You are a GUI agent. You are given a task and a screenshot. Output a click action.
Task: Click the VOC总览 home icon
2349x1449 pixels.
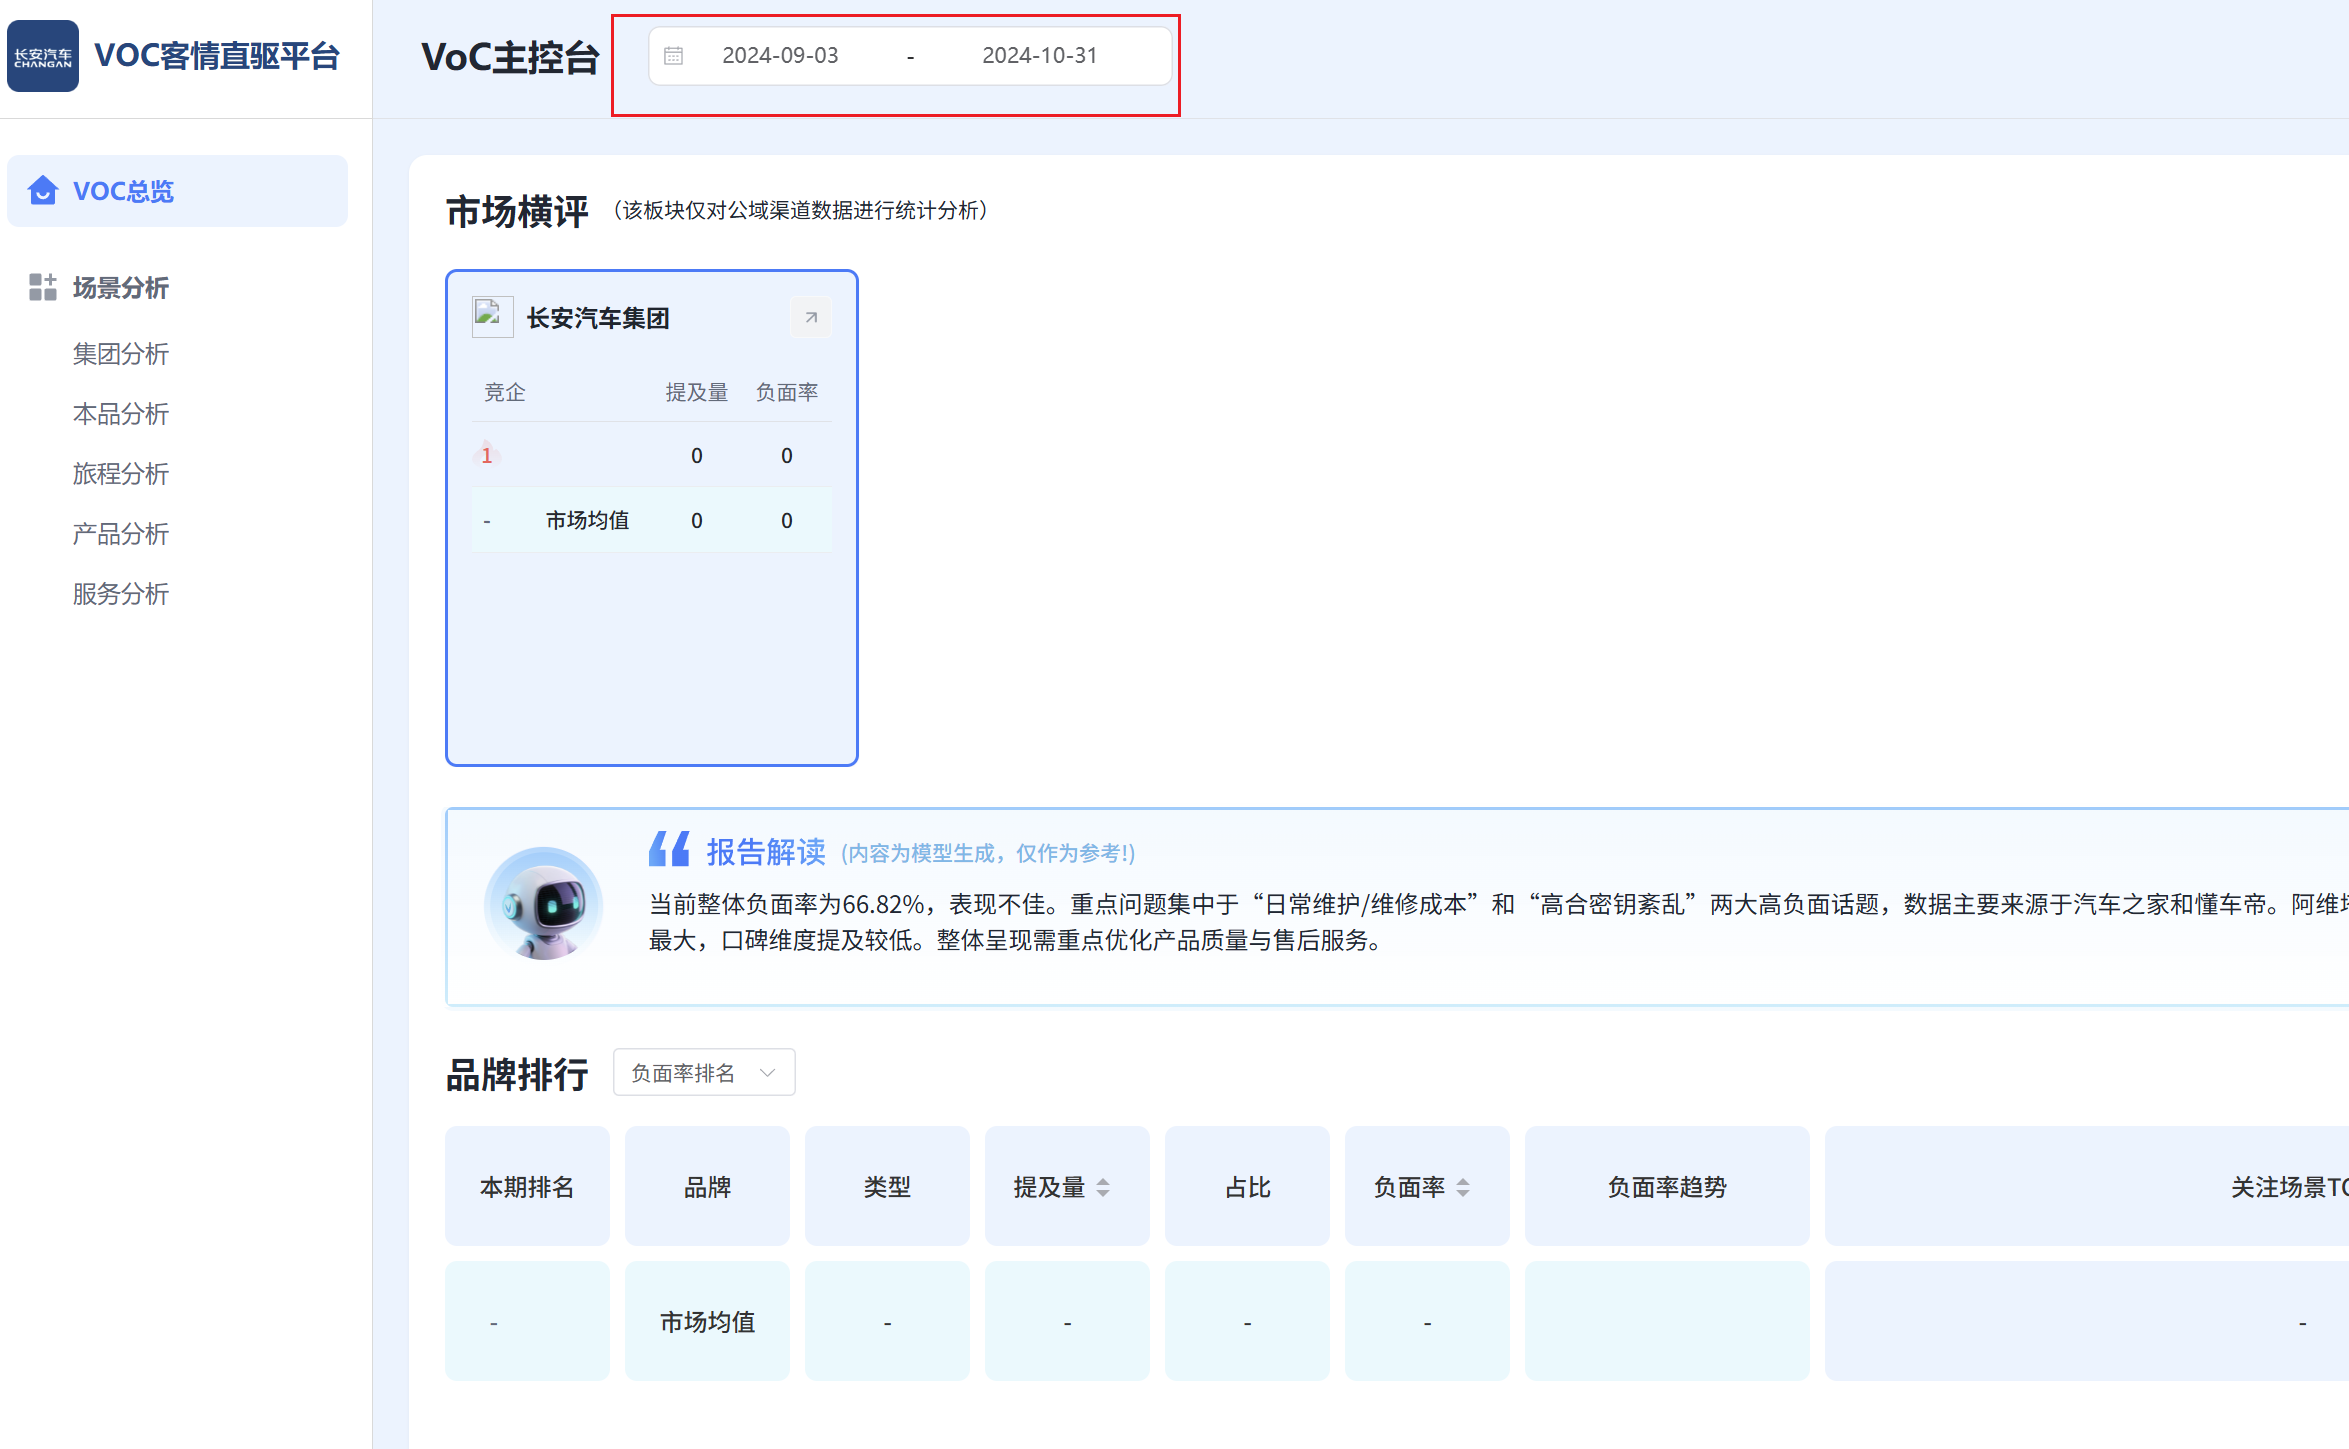(x=43, y=190)
